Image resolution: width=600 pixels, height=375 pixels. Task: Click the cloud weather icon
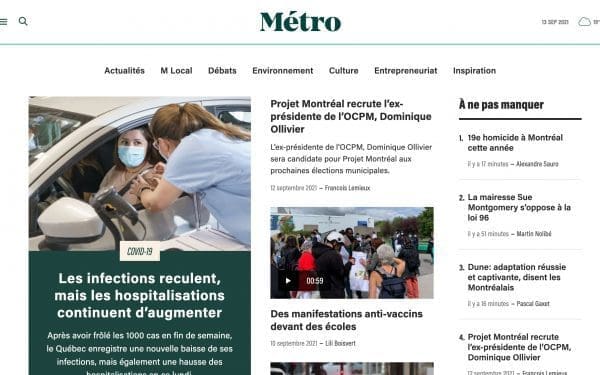coord(584,21)
